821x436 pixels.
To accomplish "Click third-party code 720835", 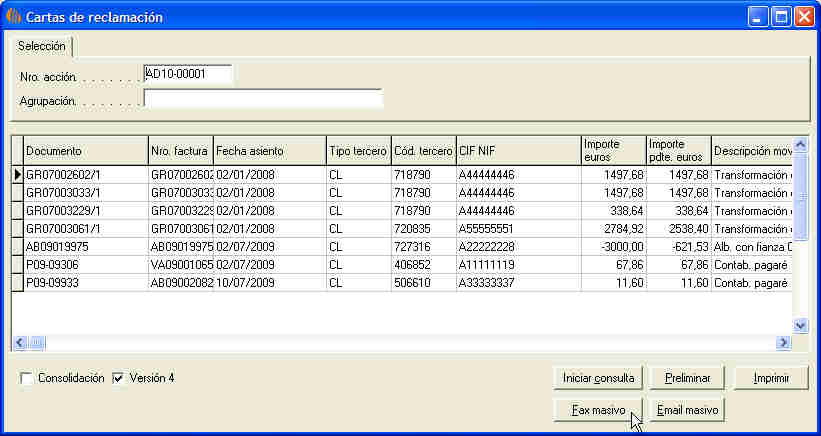I will pos(424,229).
